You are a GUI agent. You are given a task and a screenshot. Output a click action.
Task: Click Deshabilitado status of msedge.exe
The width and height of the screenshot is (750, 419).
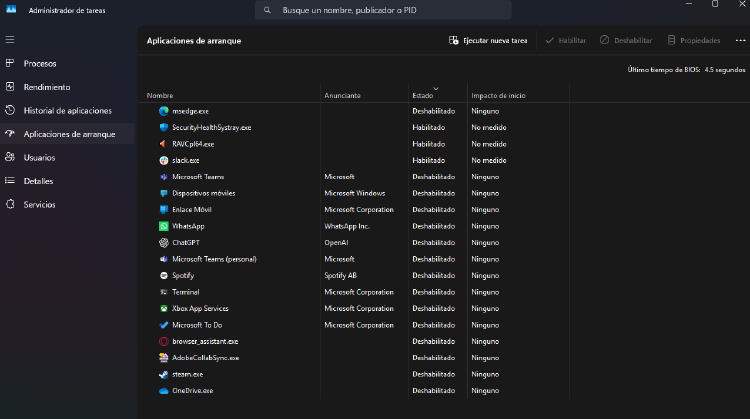[433, 111]
